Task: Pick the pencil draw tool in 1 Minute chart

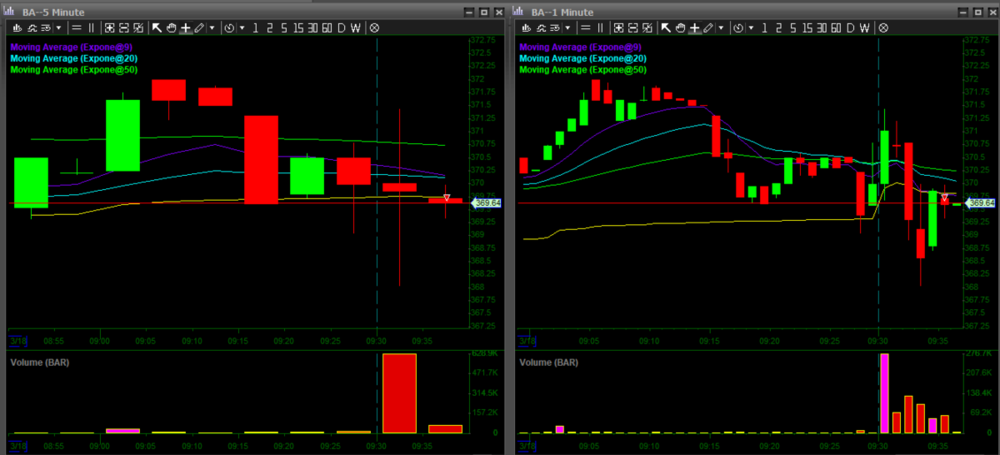Action: coord(708,28)
